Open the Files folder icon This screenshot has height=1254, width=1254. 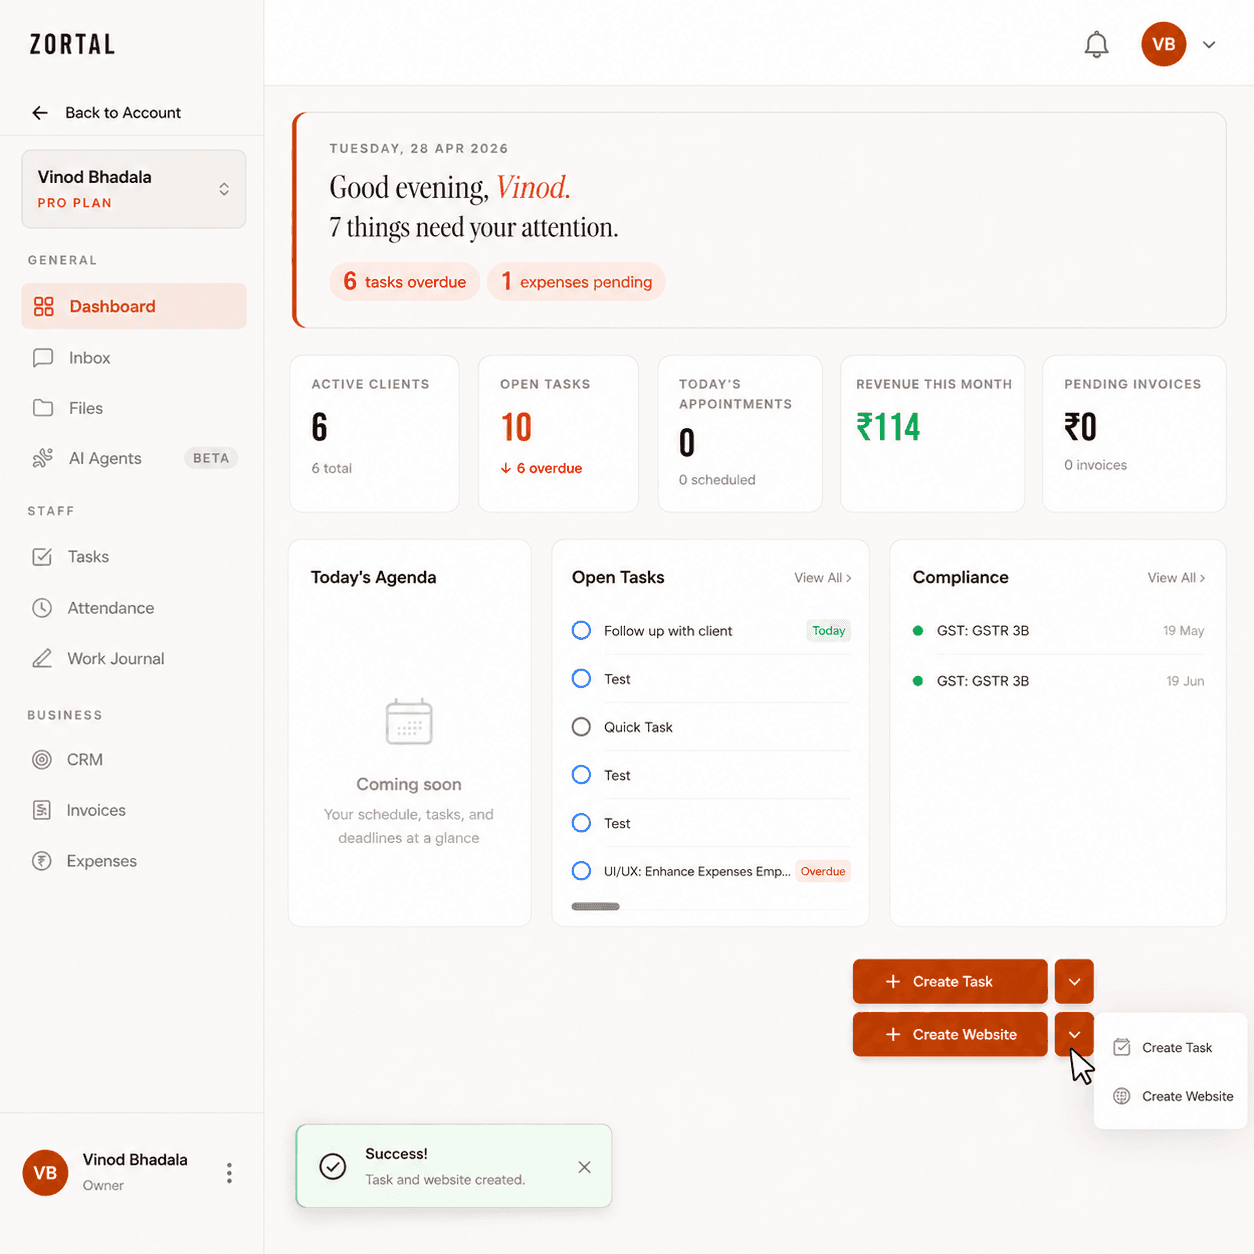42,408
